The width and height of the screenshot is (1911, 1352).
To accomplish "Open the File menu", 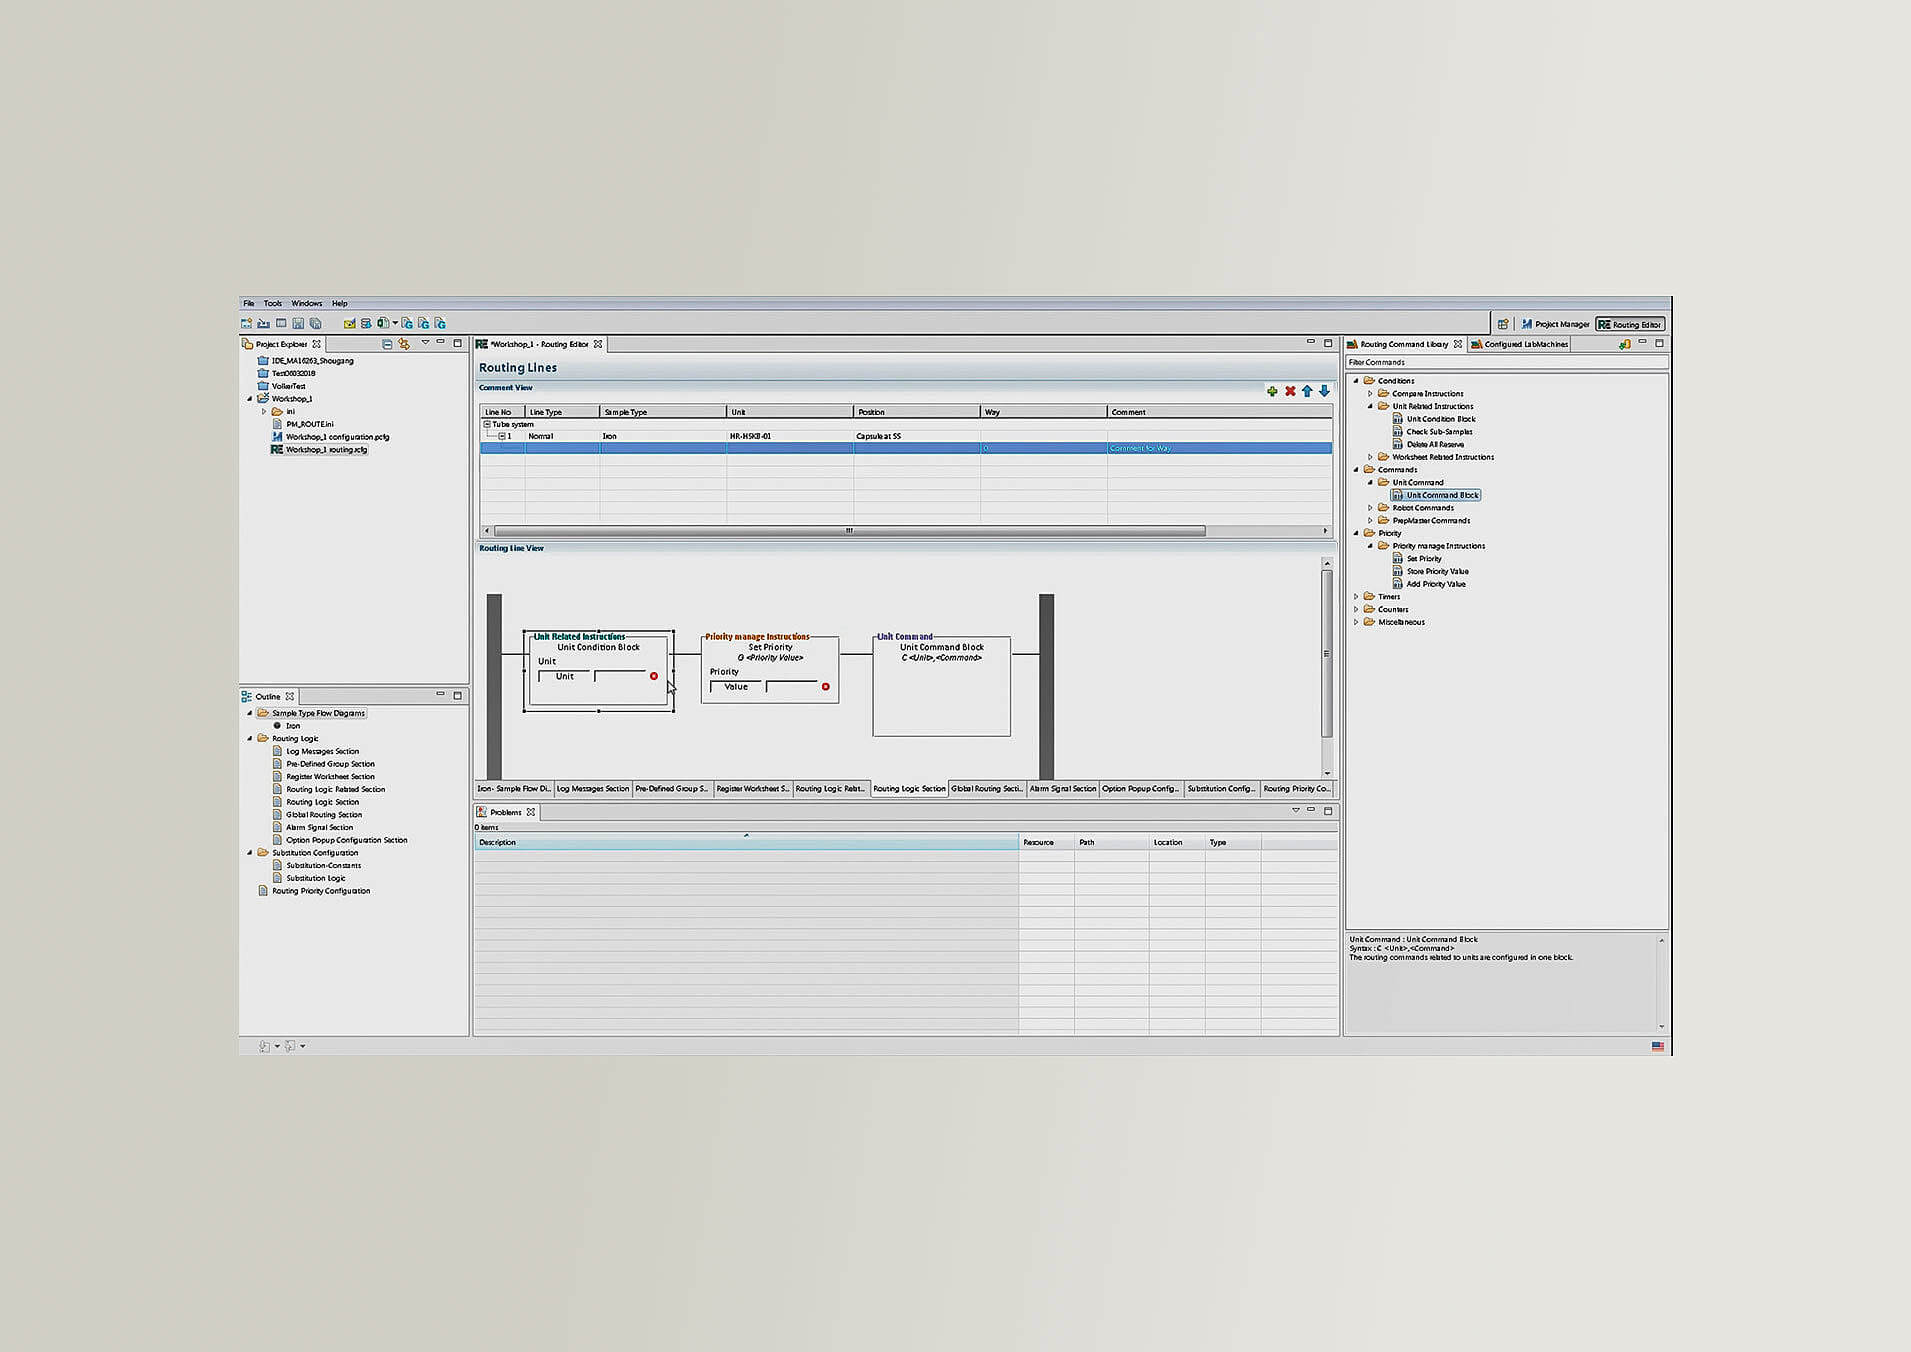I will [x=249, y=303].
